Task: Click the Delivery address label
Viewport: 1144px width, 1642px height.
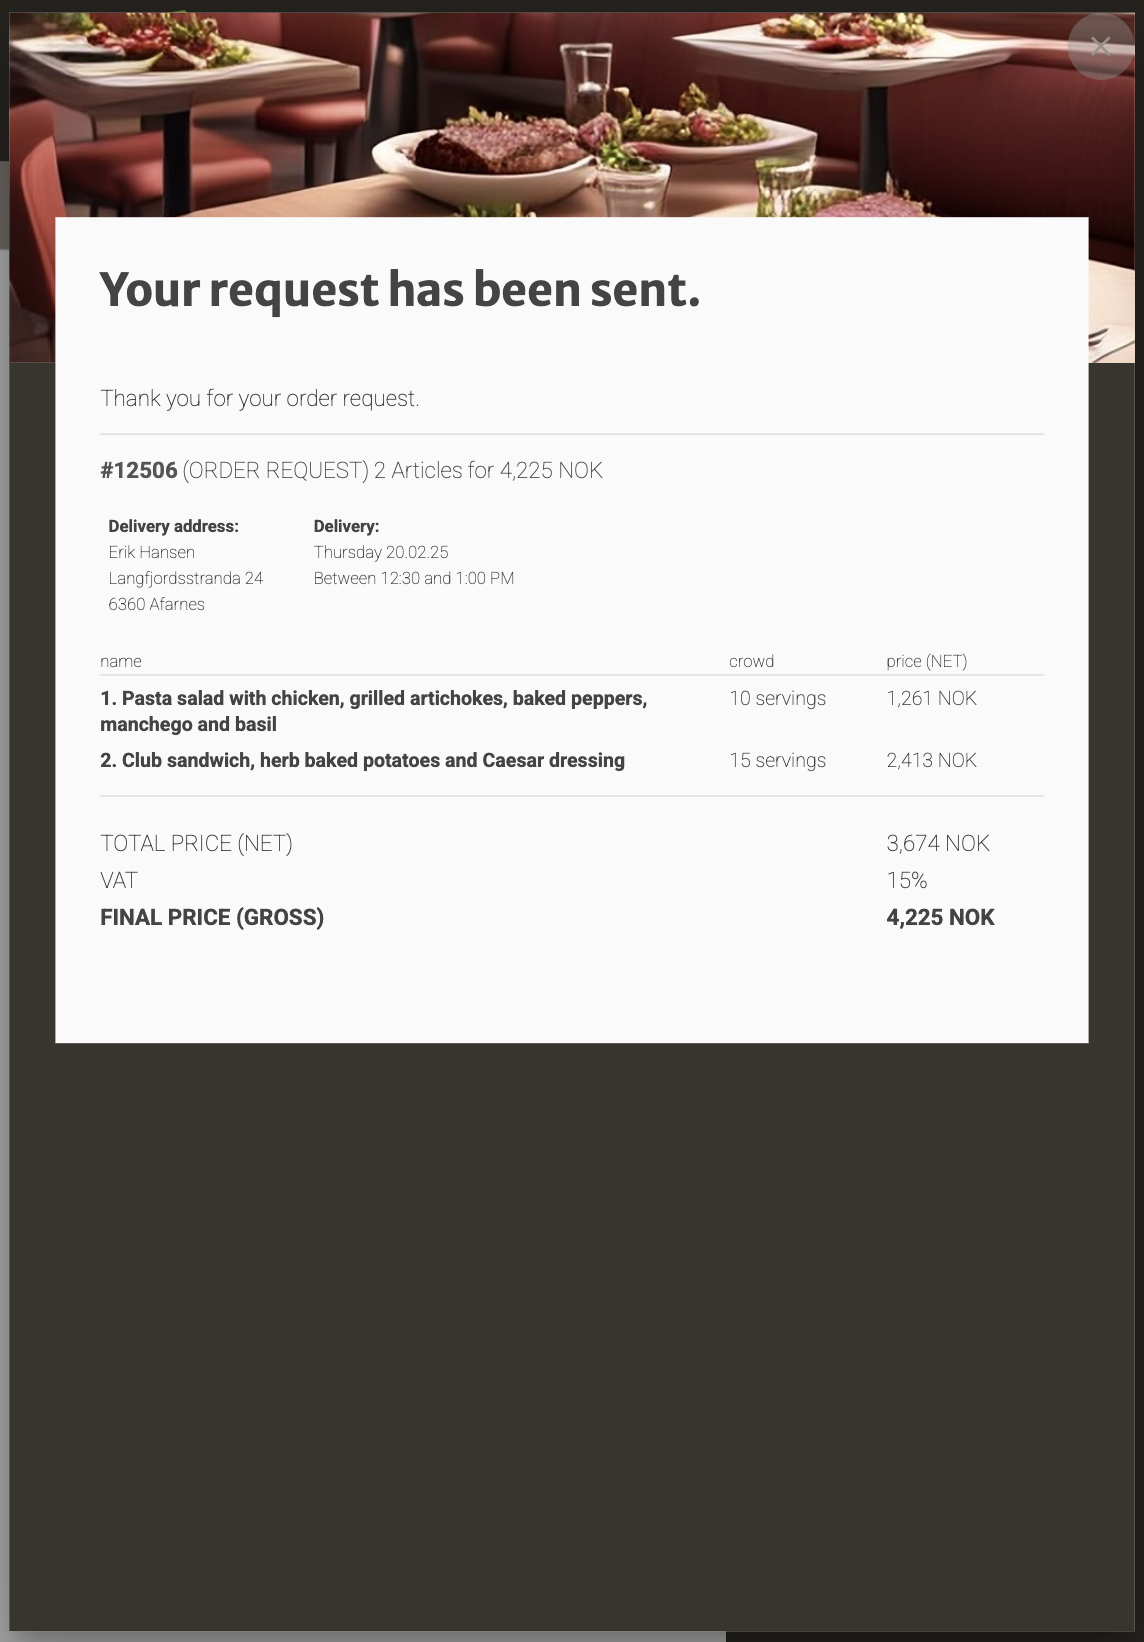Action: coord(173,526)
